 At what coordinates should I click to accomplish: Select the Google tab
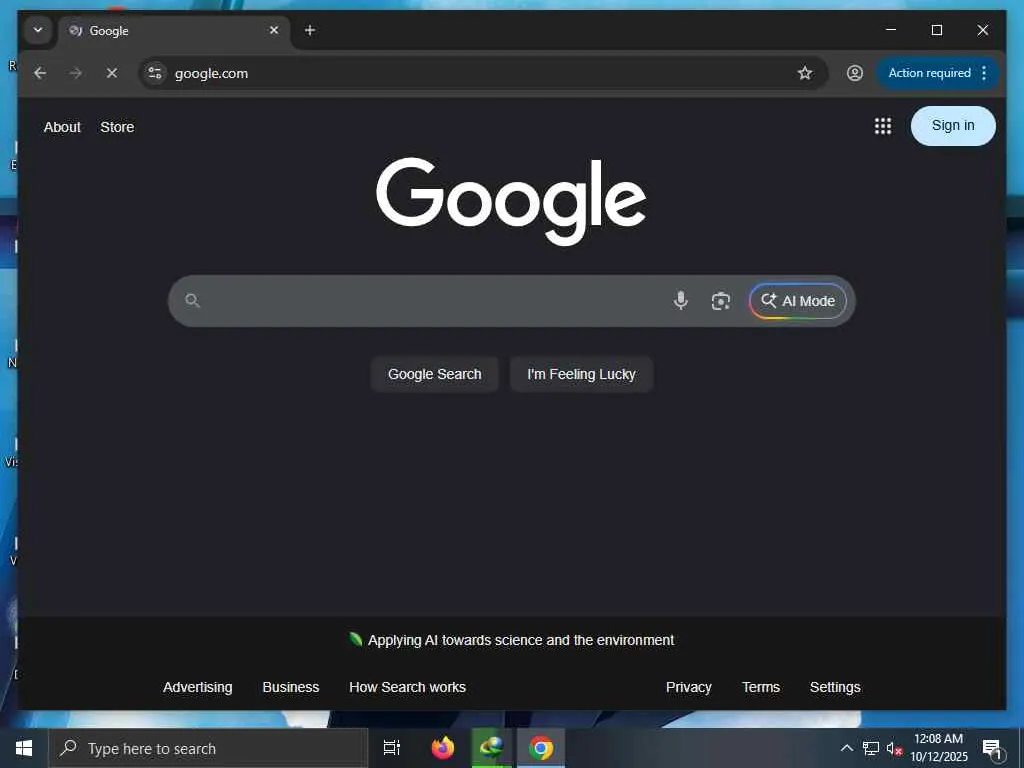pos(174,31)
